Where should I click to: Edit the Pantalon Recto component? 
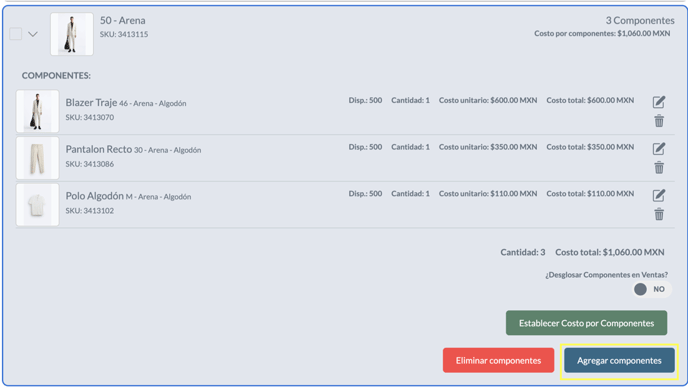pos(659,148)
